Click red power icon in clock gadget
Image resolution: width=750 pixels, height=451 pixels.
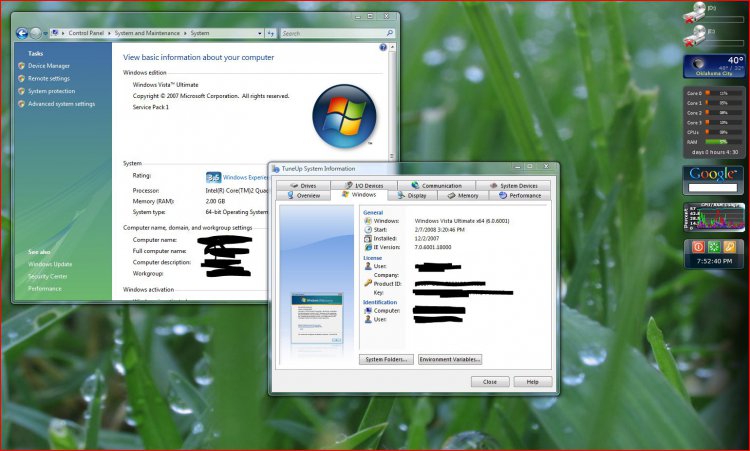[x=698, y=247]
